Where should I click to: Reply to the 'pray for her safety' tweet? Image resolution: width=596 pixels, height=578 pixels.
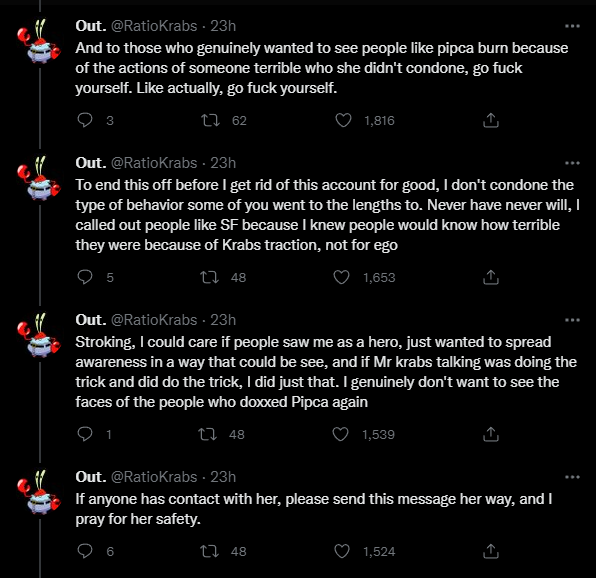(85, 551)
